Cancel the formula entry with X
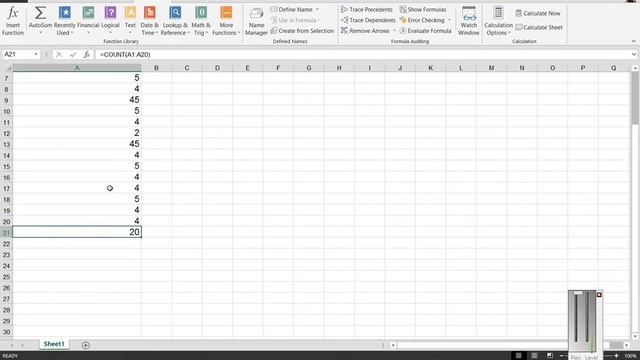The image size is (640, 360). click(59, 54)
